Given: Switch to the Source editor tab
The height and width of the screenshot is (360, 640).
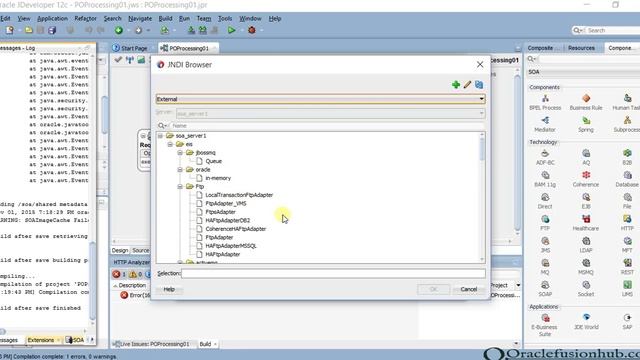Looking at the screenshot, I should pos(140,250).
